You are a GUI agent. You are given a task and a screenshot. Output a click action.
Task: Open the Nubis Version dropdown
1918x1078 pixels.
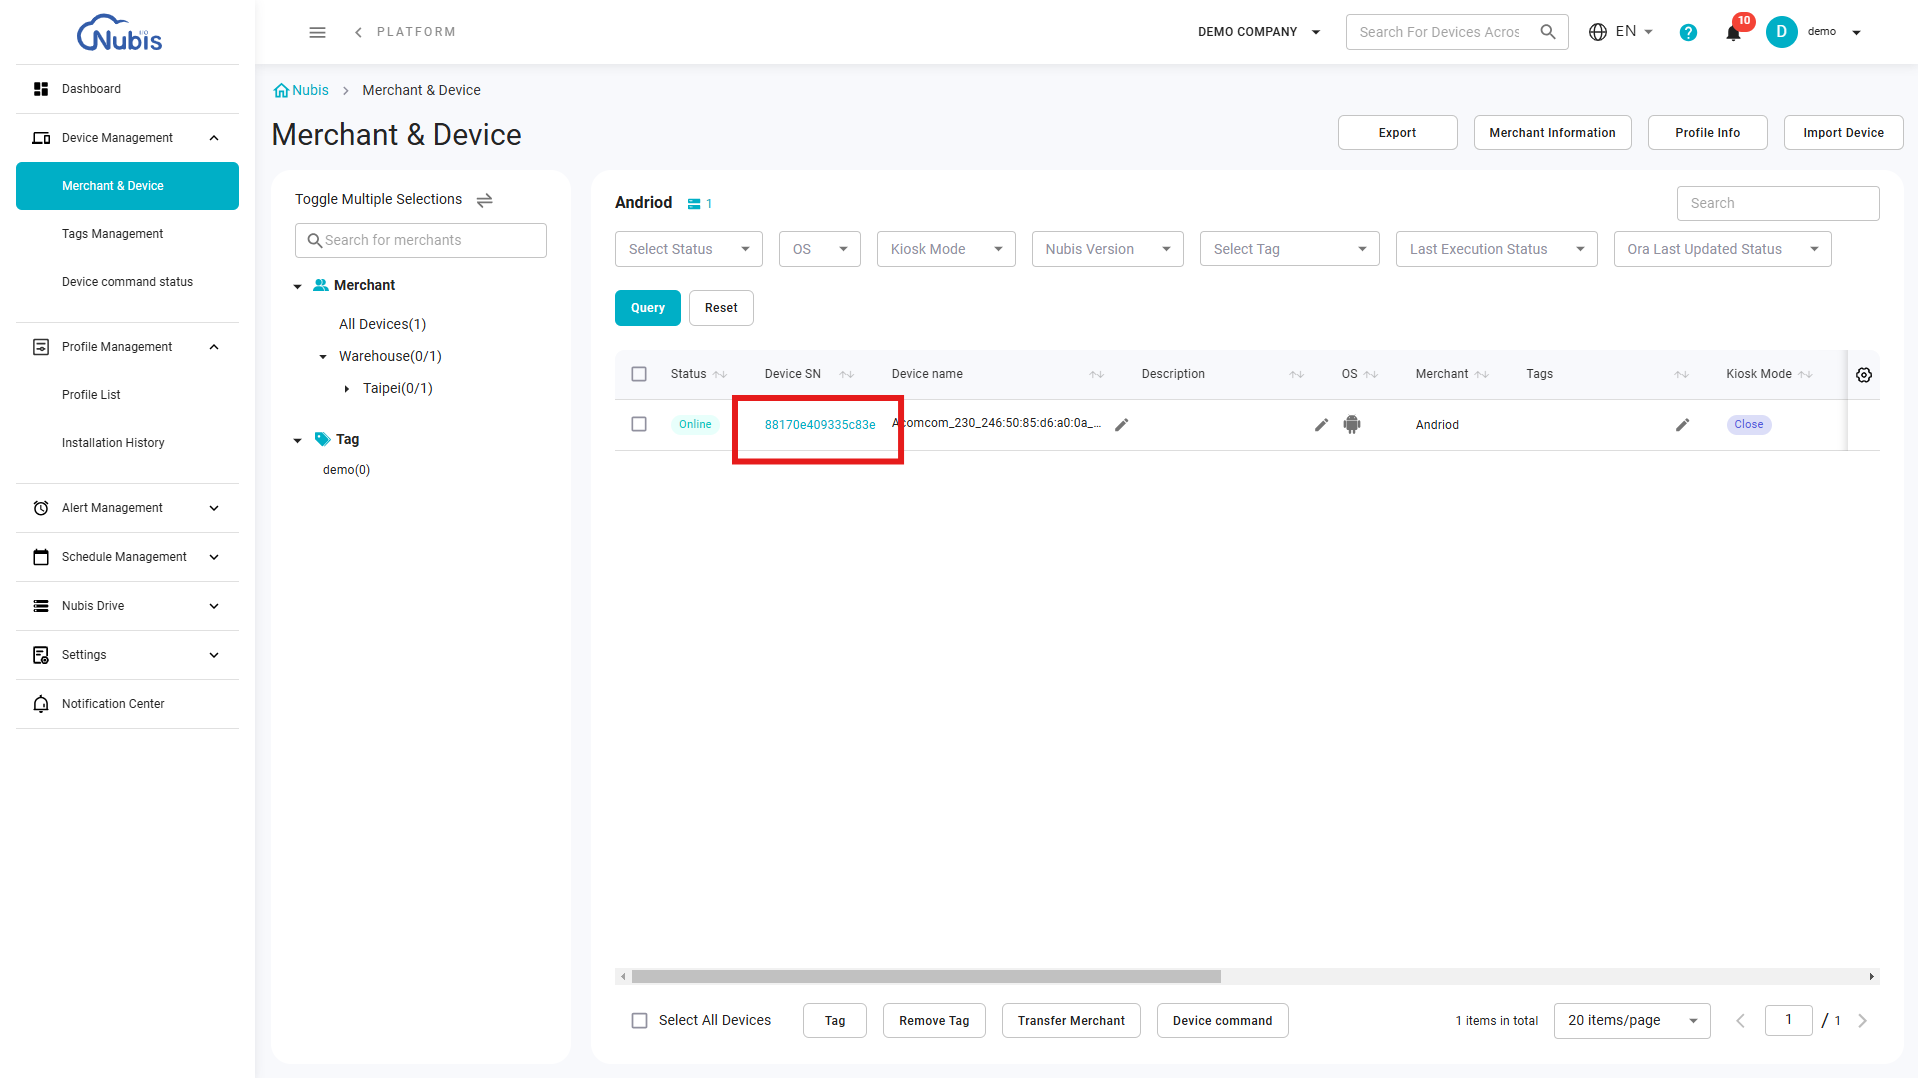click(x=1107, y=249)
